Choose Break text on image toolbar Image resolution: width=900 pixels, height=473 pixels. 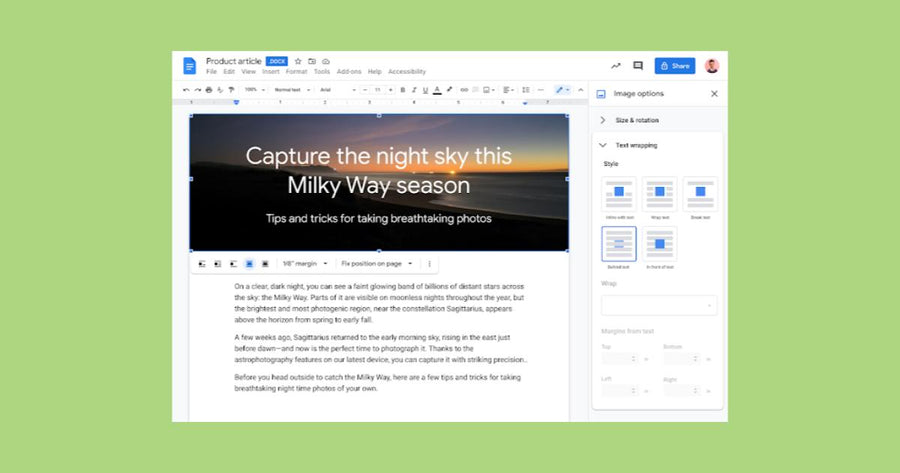coord(233,264)
